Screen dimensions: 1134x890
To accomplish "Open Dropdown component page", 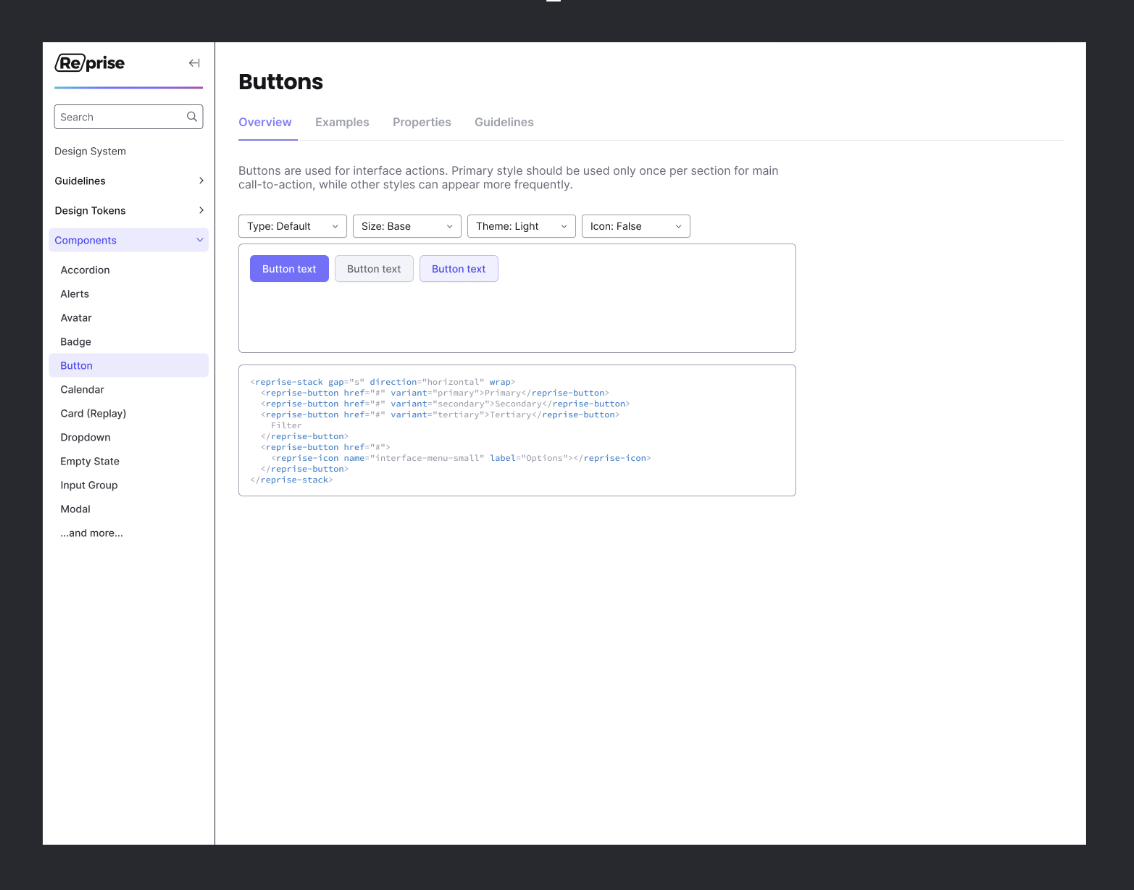I will pyautogui.click(x=85, y=437).
